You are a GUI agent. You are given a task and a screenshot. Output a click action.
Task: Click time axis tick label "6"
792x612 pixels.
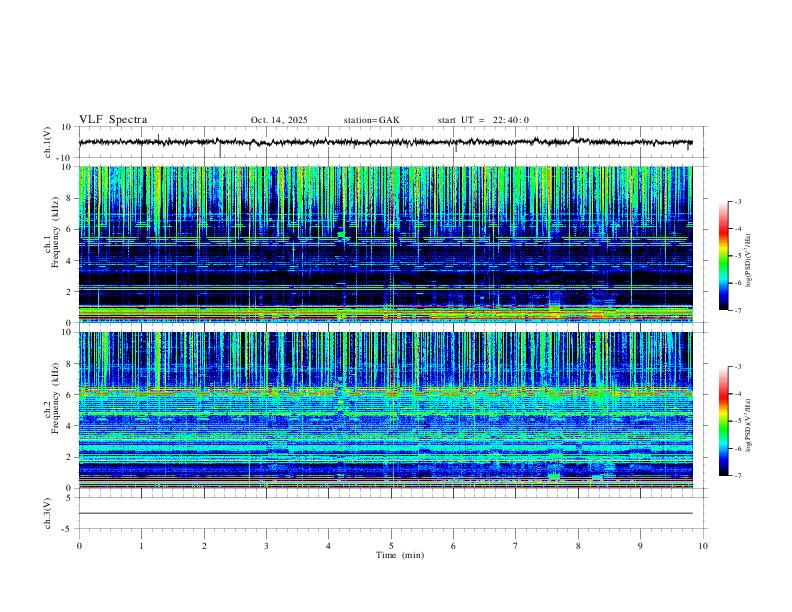tap(453, 546)
